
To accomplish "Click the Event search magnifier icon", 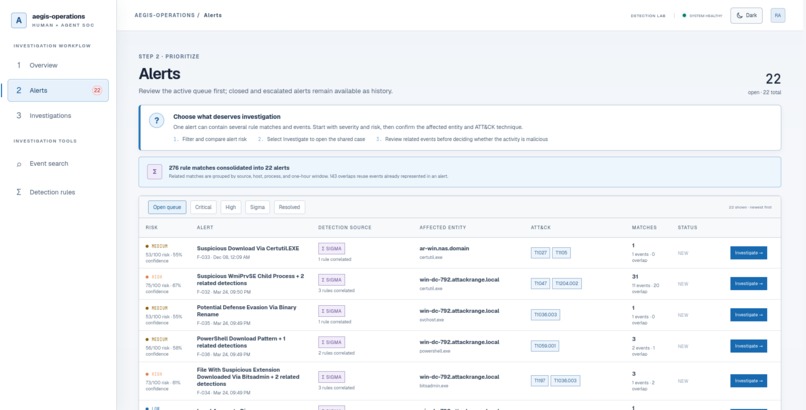I will click(x=19, y=164).
